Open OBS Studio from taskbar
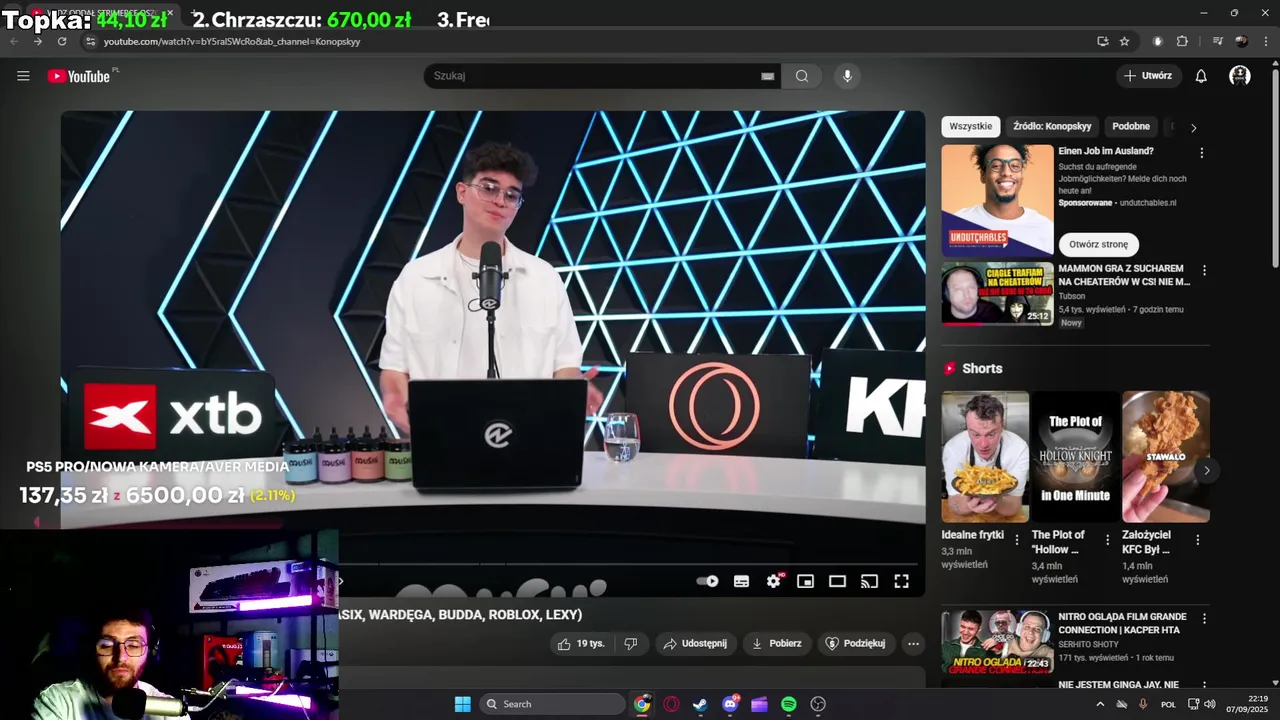The image size is (1280, 720). point(818,704)
